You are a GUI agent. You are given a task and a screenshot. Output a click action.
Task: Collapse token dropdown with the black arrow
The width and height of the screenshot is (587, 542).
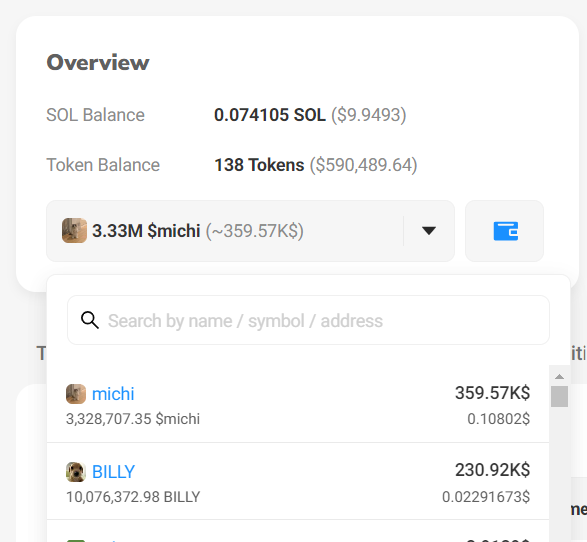[x=429, y=231]
